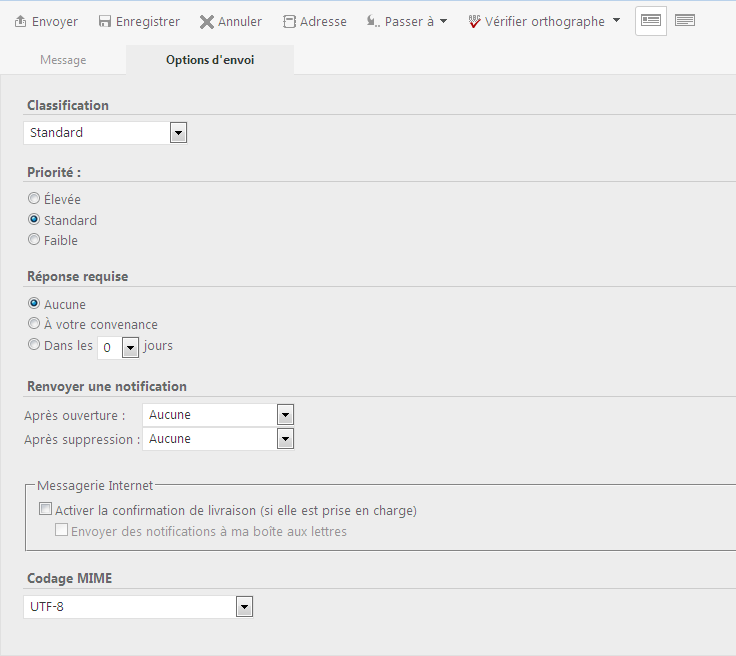Click the Passer à label
736x656 pixels.
[x=409, y=22]
